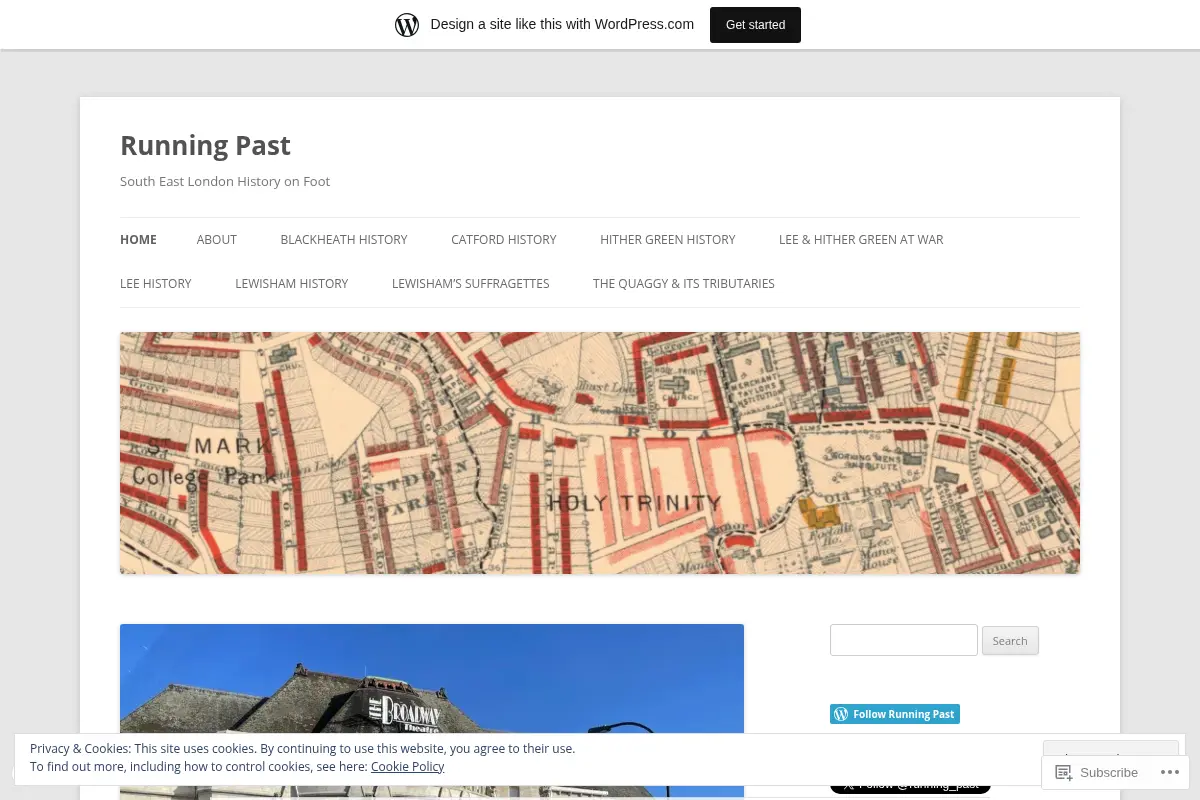The image size is (1200, 800).
Task: Click the Get started button
Action: tap(755, 25)
